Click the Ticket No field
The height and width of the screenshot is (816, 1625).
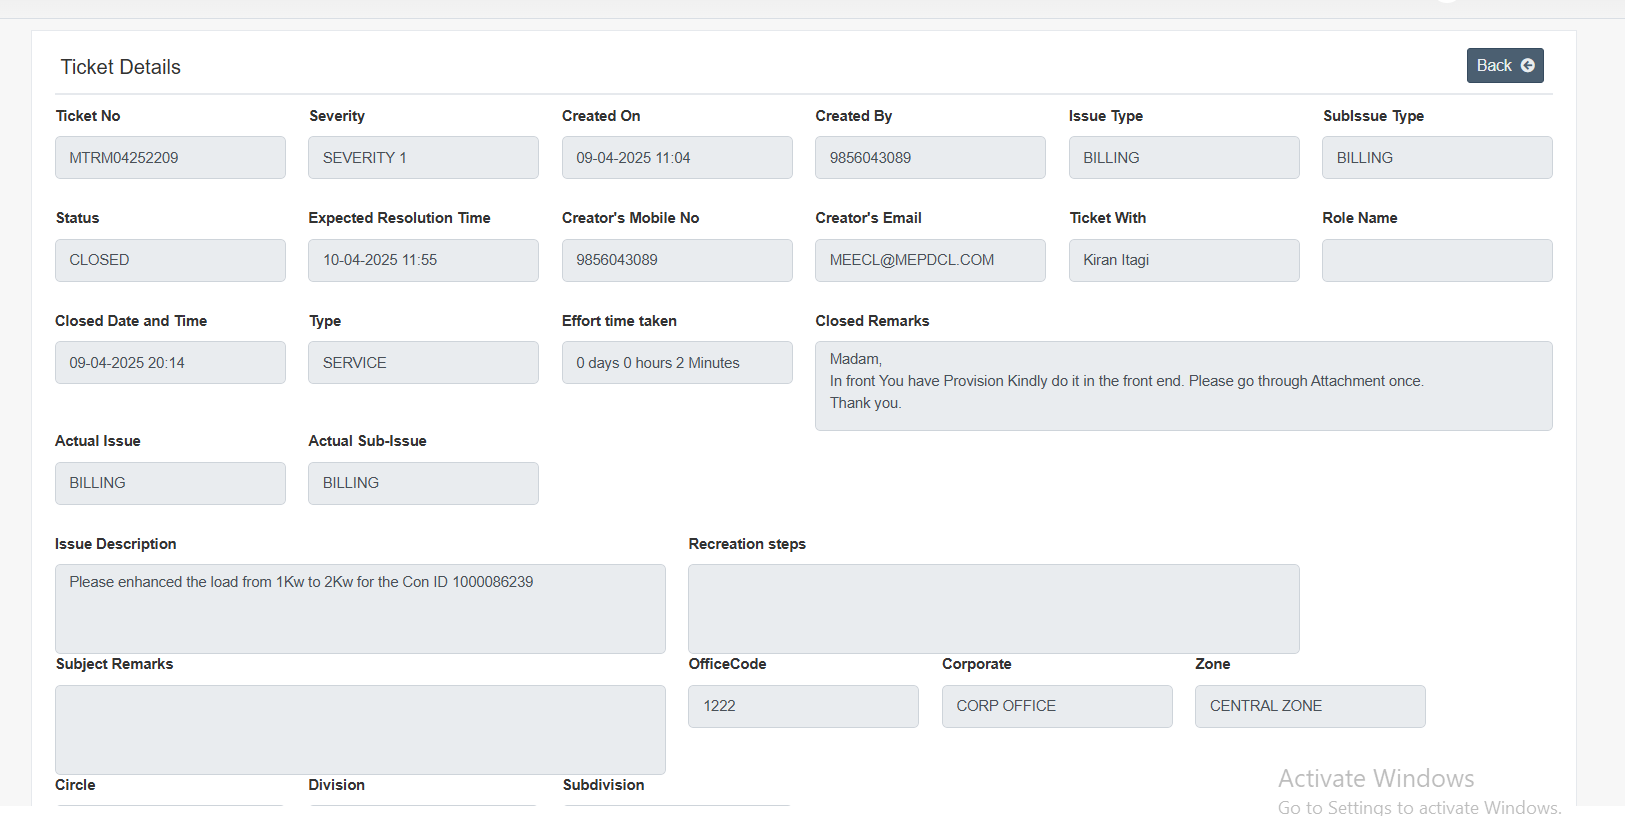(170, 158)
